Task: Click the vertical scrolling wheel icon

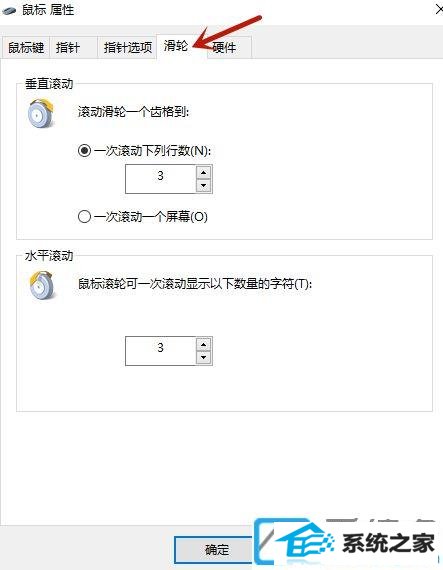Action: point(41,113)
